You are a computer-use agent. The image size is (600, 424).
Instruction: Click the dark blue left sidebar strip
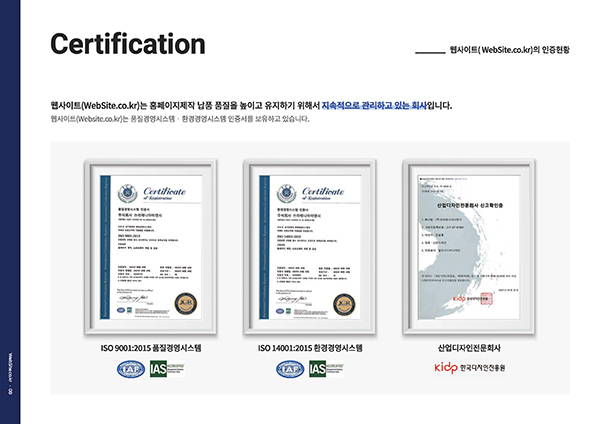(x=10, y=212)
